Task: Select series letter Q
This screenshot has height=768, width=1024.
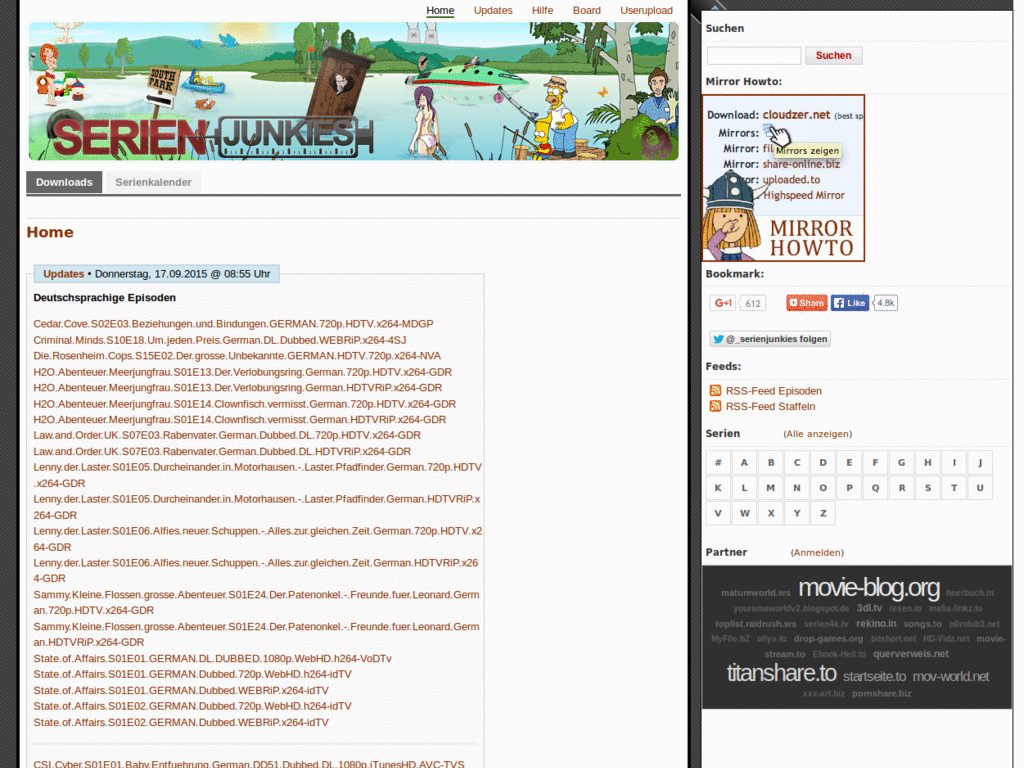Action: click(875, 488)
